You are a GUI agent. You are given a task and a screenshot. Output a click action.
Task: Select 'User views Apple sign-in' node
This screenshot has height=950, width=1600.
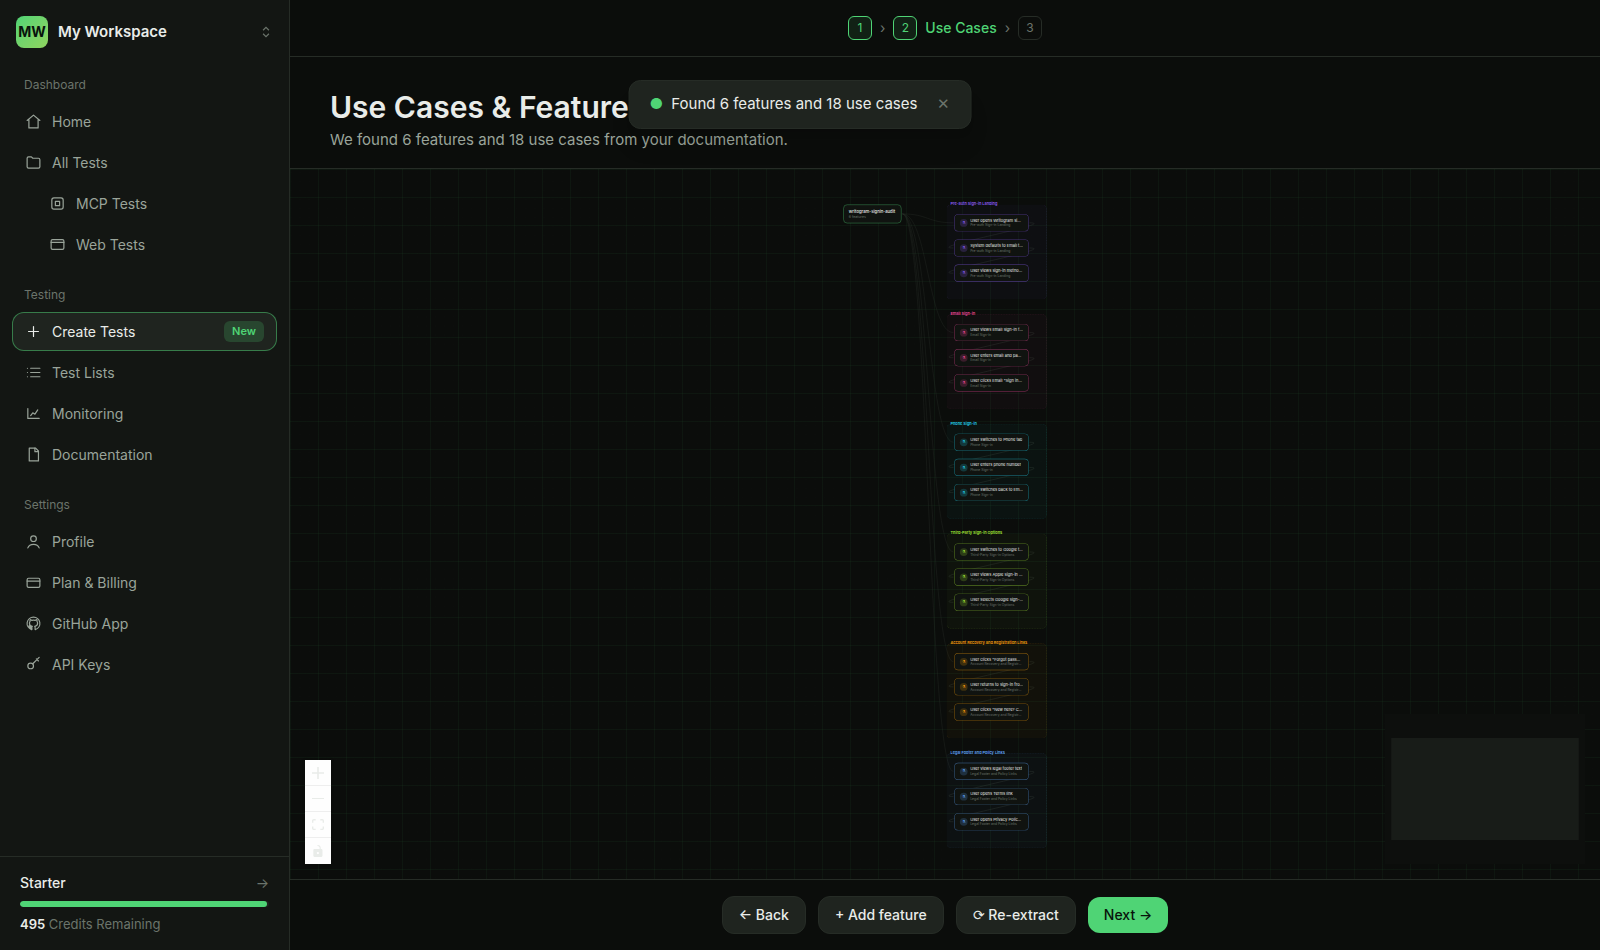(991, 577)
